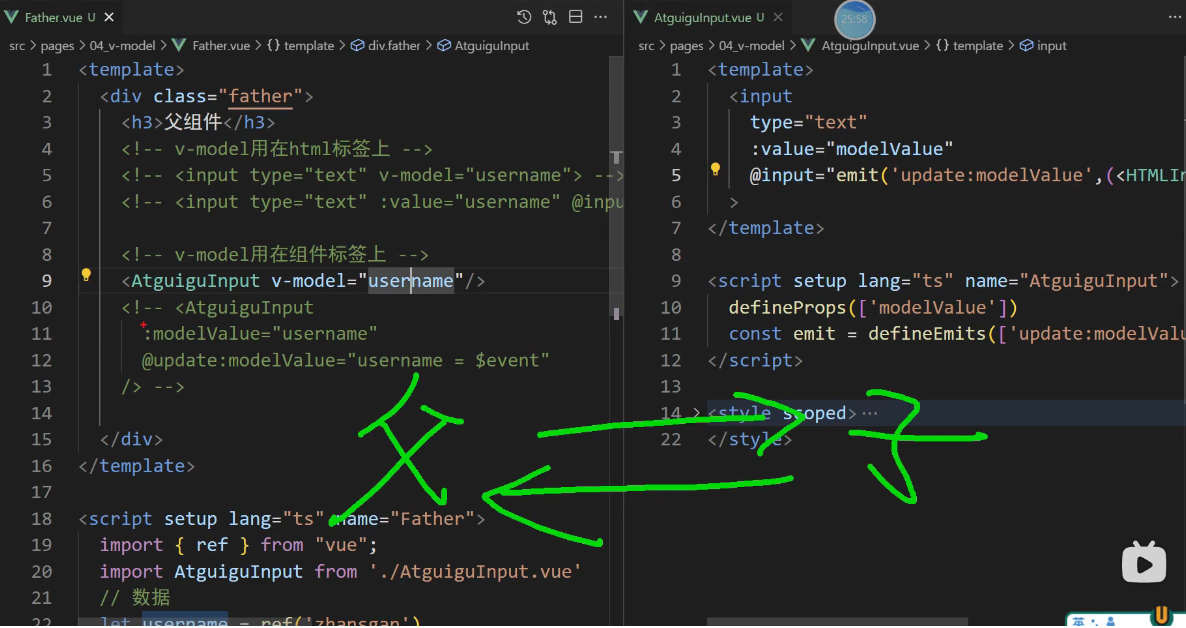Click the @input emit handler line
The image size is (1186, 628).
click(x=967, y=176)
